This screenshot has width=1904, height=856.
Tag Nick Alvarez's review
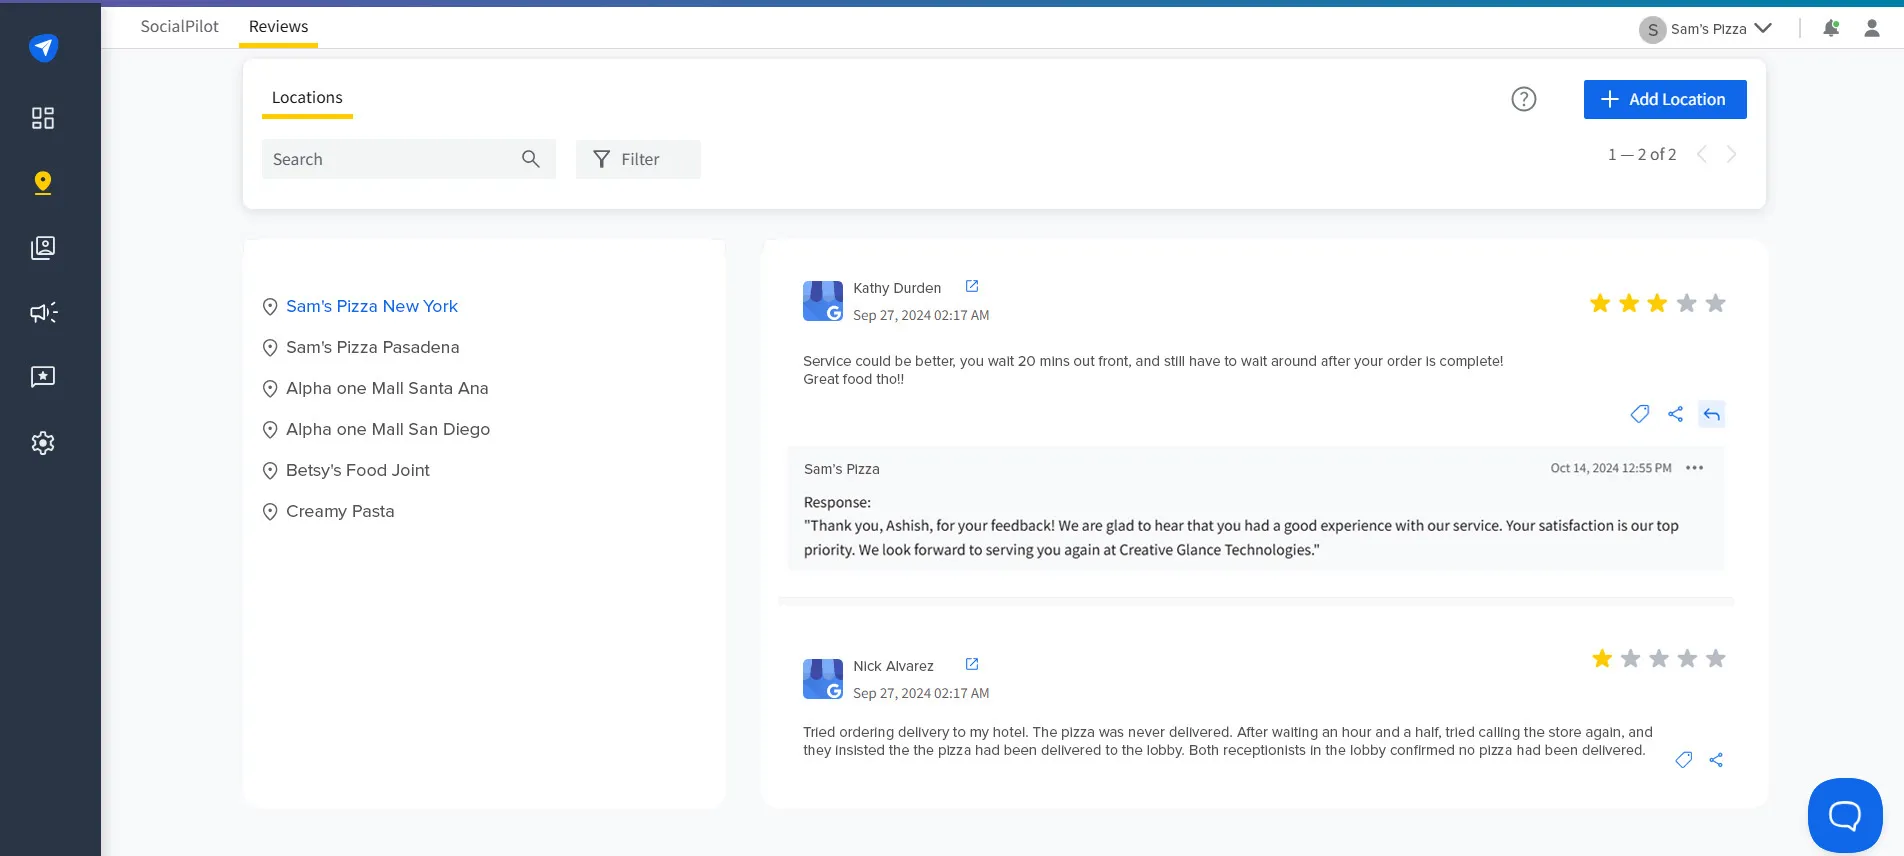pyautogui.click(x=1684, y=760)
